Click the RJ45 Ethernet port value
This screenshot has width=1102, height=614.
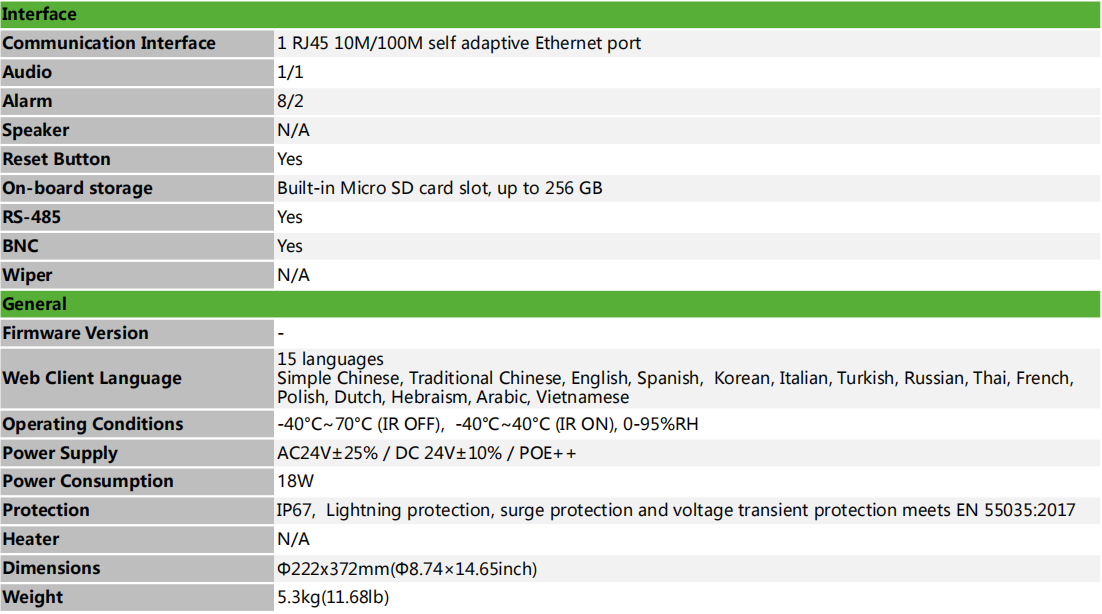(459, 43)
